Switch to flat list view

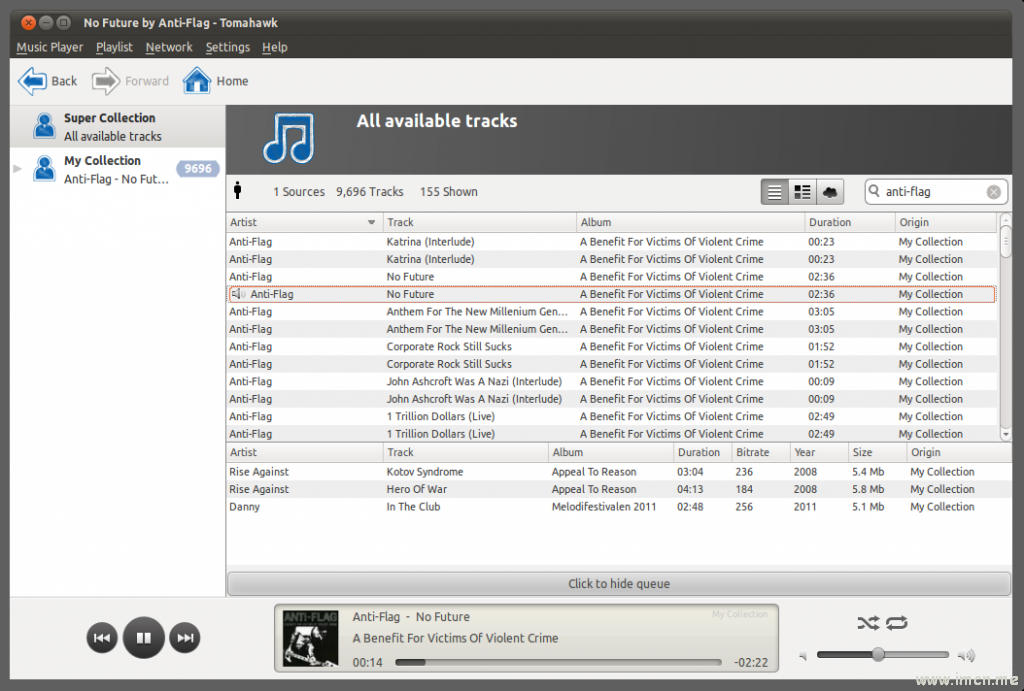[775, 192]
